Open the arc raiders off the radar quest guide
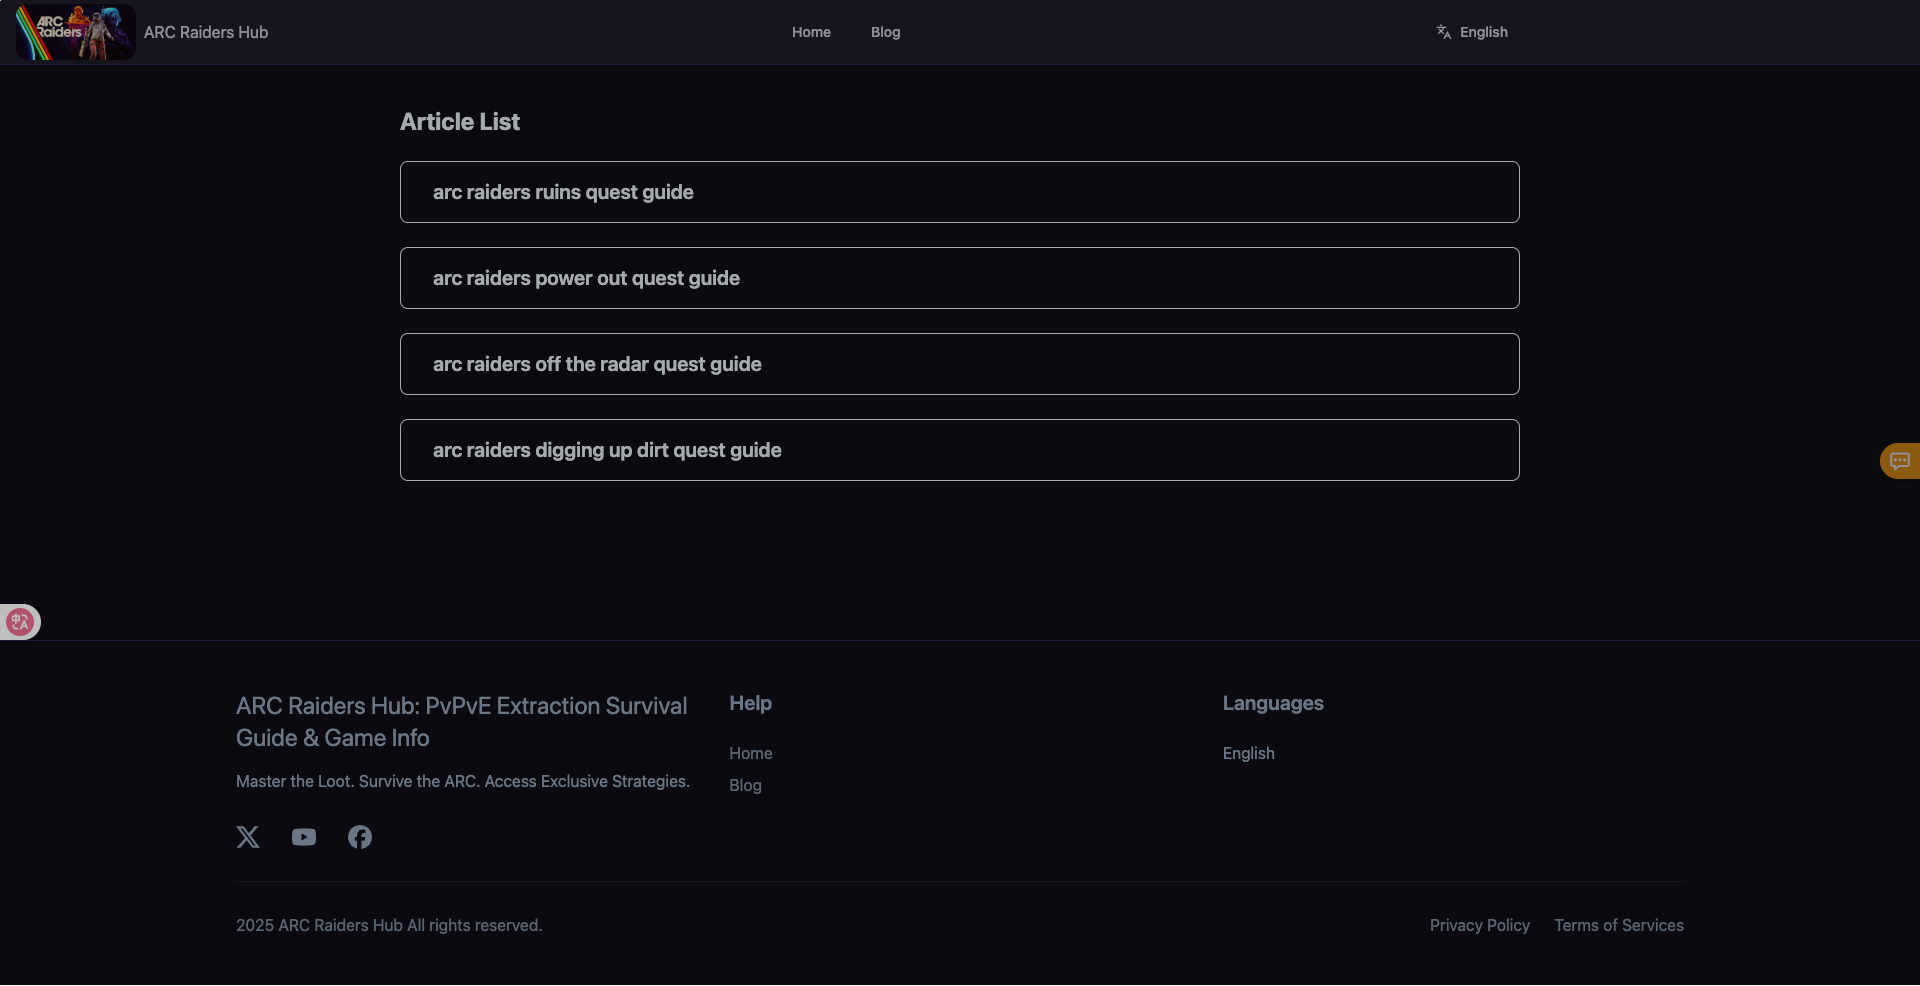 click(x=959, y=364)
